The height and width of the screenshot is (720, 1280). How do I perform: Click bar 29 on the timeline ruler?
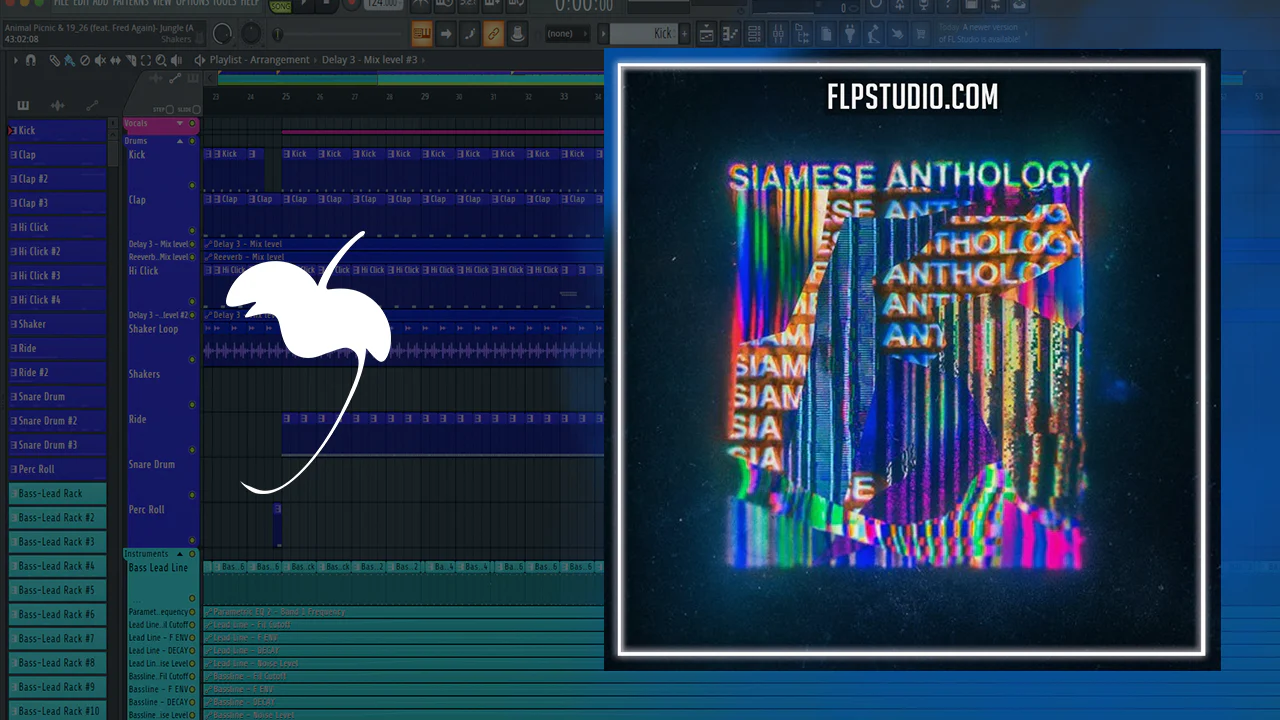pyautogui.click(x=425, y=97)
